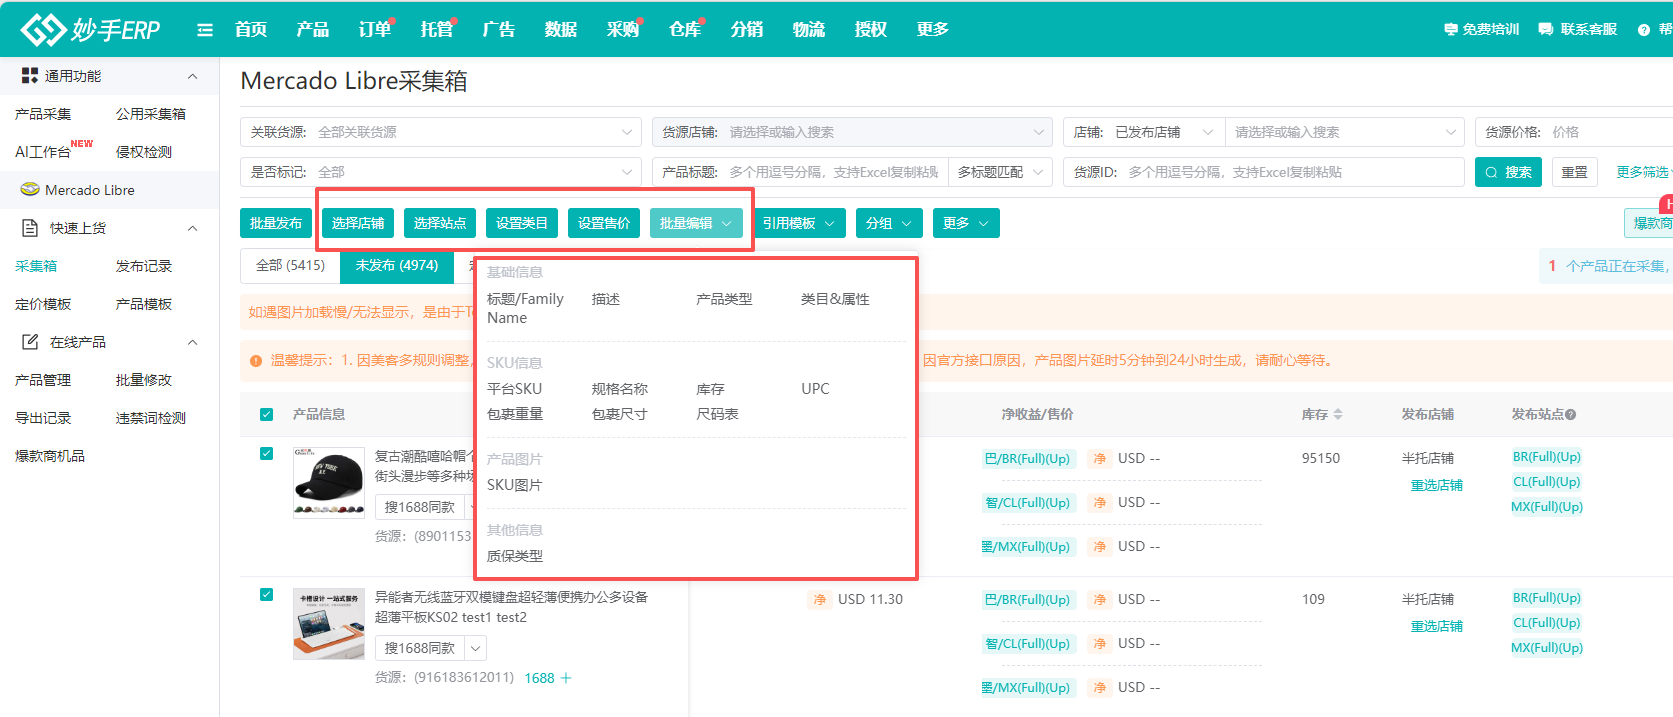Open the keyboard product thumbnail
Image resolution: width=1673 pixels, height=717 pixels.
pos(329,624)
